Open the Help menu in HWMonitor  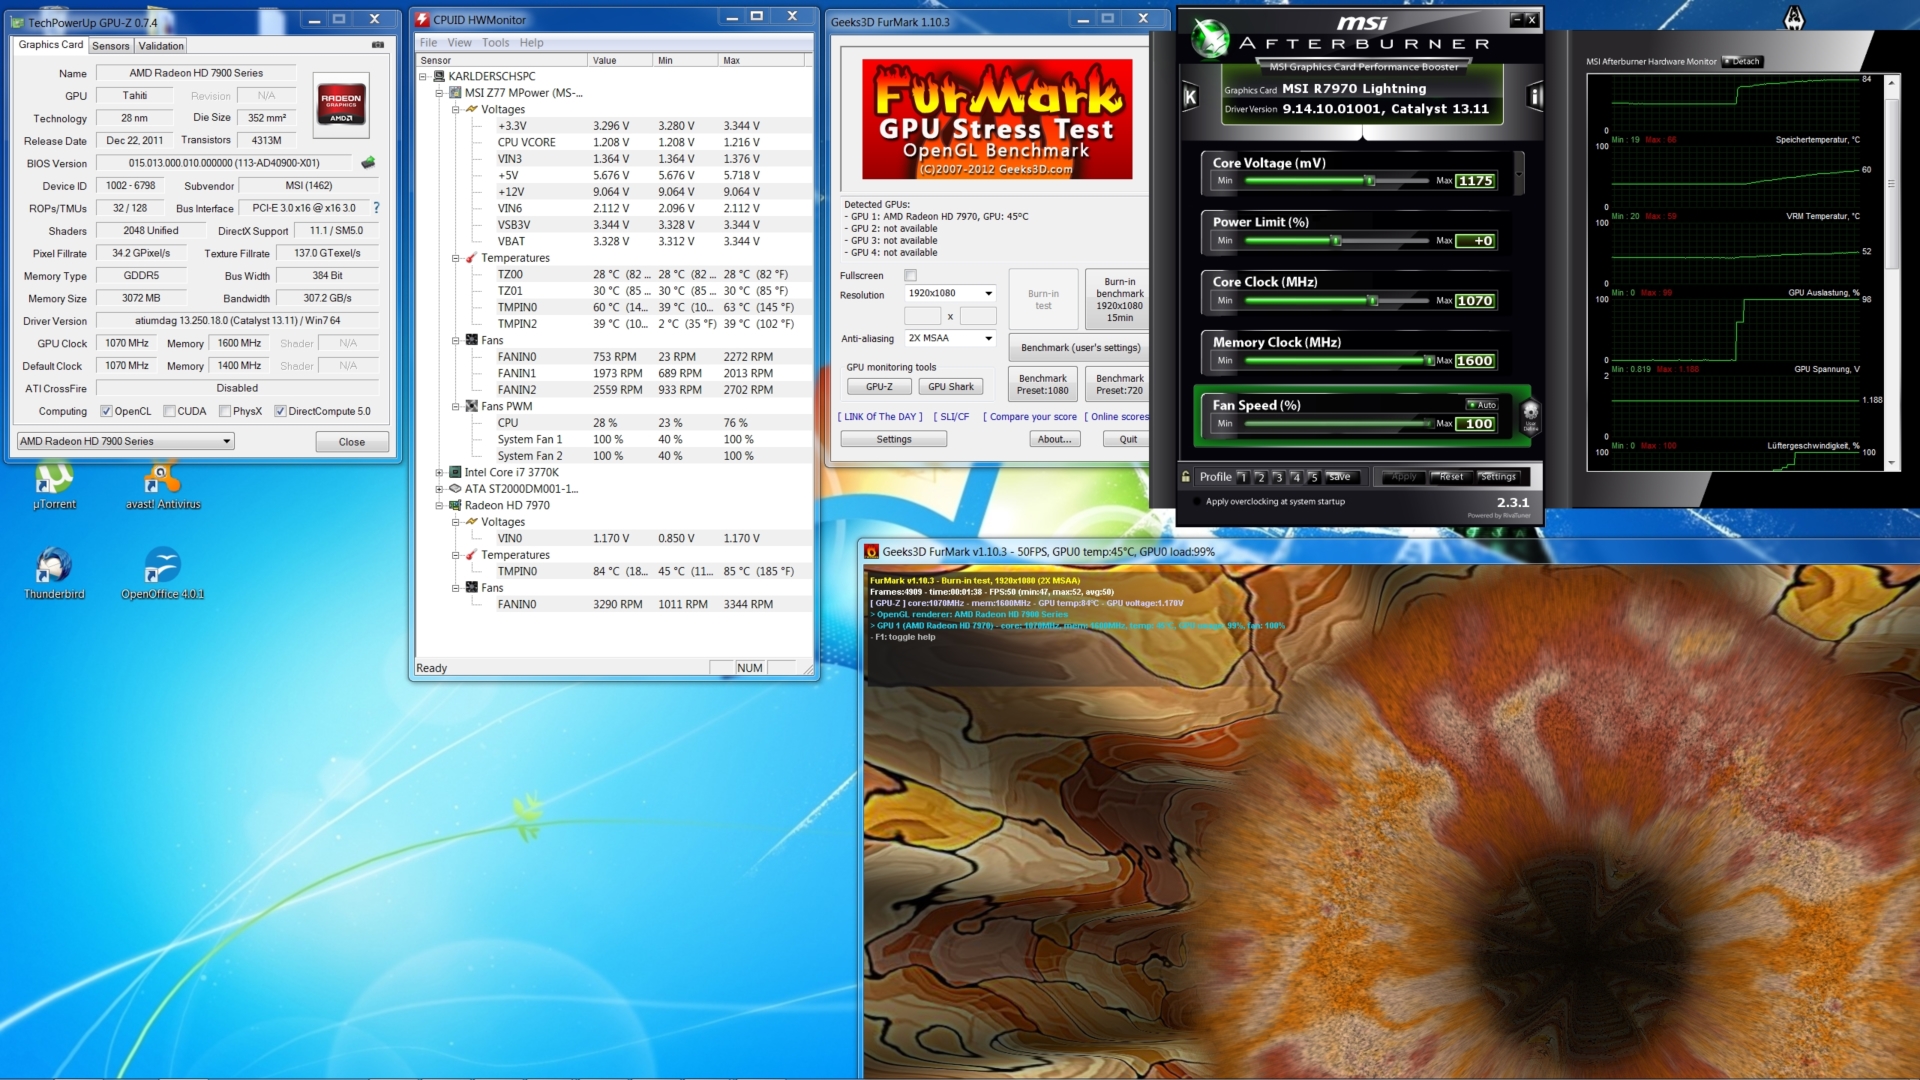(531, 43)
